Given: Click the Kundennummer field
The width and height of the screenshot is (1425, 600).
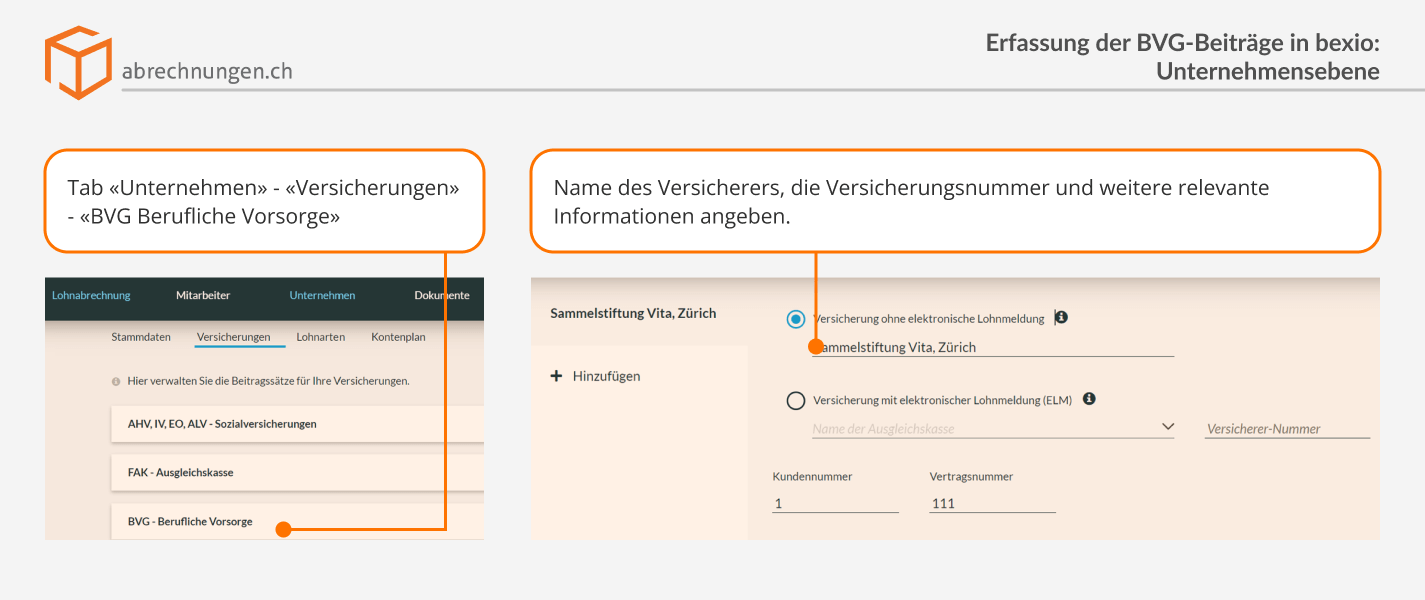Looking at the screenshot, I should click(x=835, y=503).
